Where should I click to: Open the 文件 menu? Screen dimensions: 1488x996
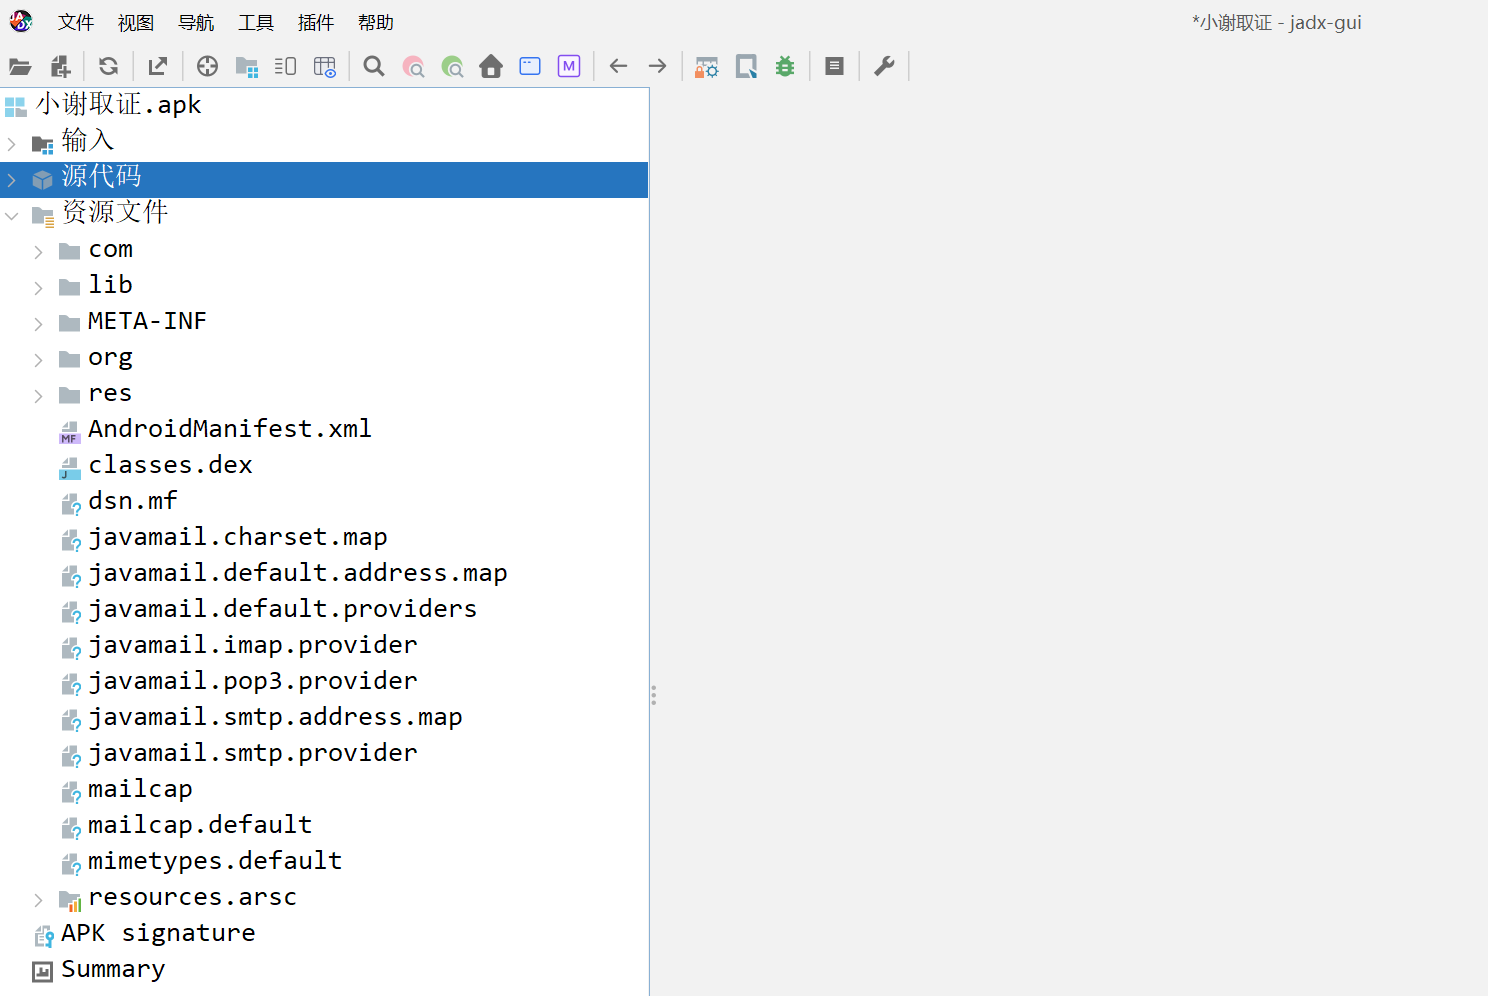click(x=76, y=22)
